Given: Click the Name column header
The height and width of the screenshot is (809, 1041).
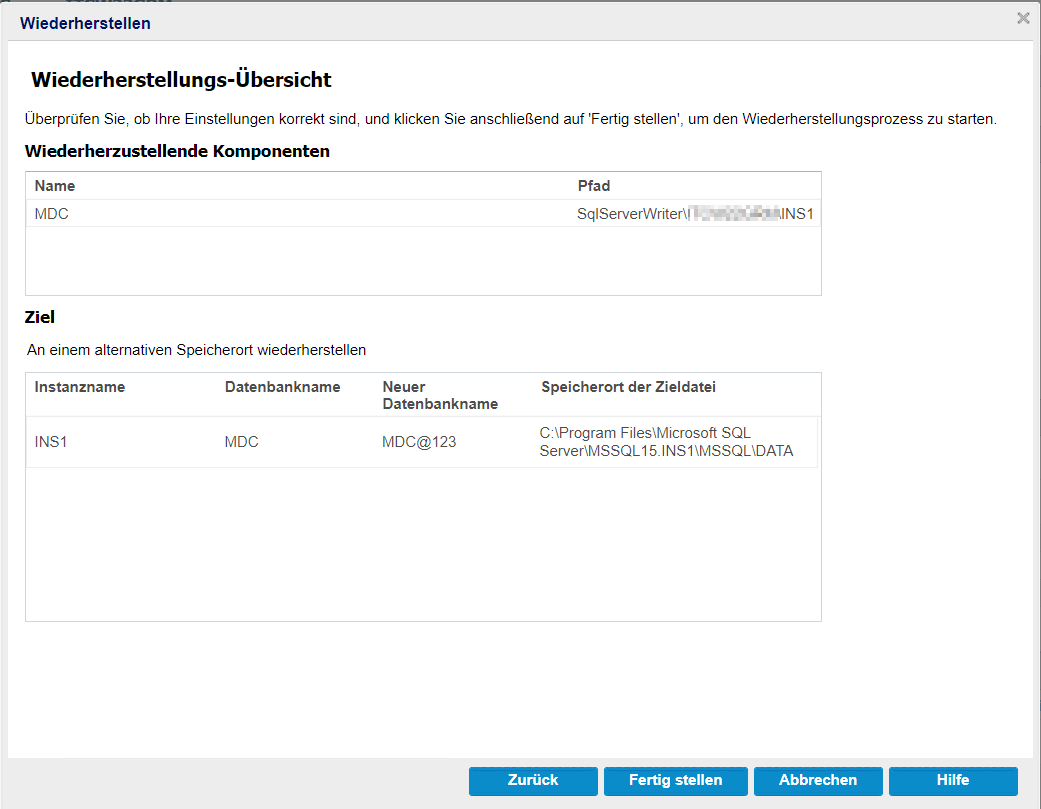Looking at the screenshot, I should point(55,186).
